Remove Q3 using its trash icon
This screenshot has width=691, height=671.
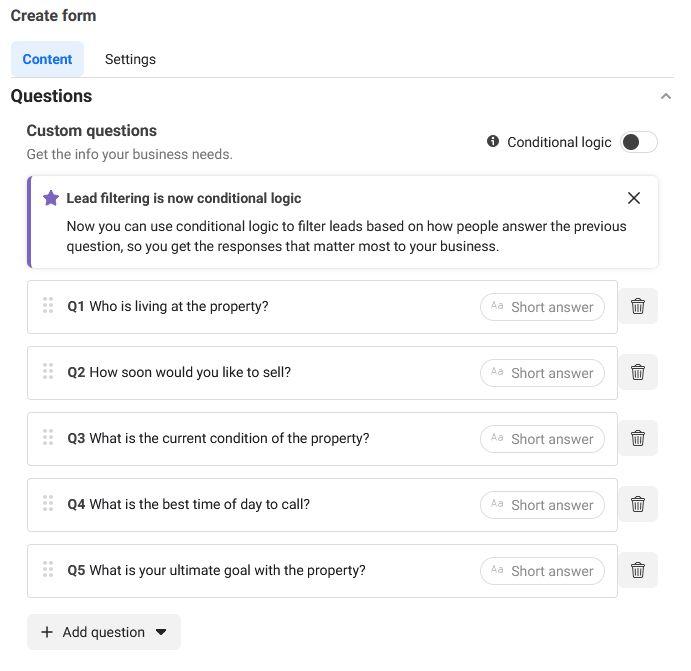pyautogui.click(x=638, y=438)
